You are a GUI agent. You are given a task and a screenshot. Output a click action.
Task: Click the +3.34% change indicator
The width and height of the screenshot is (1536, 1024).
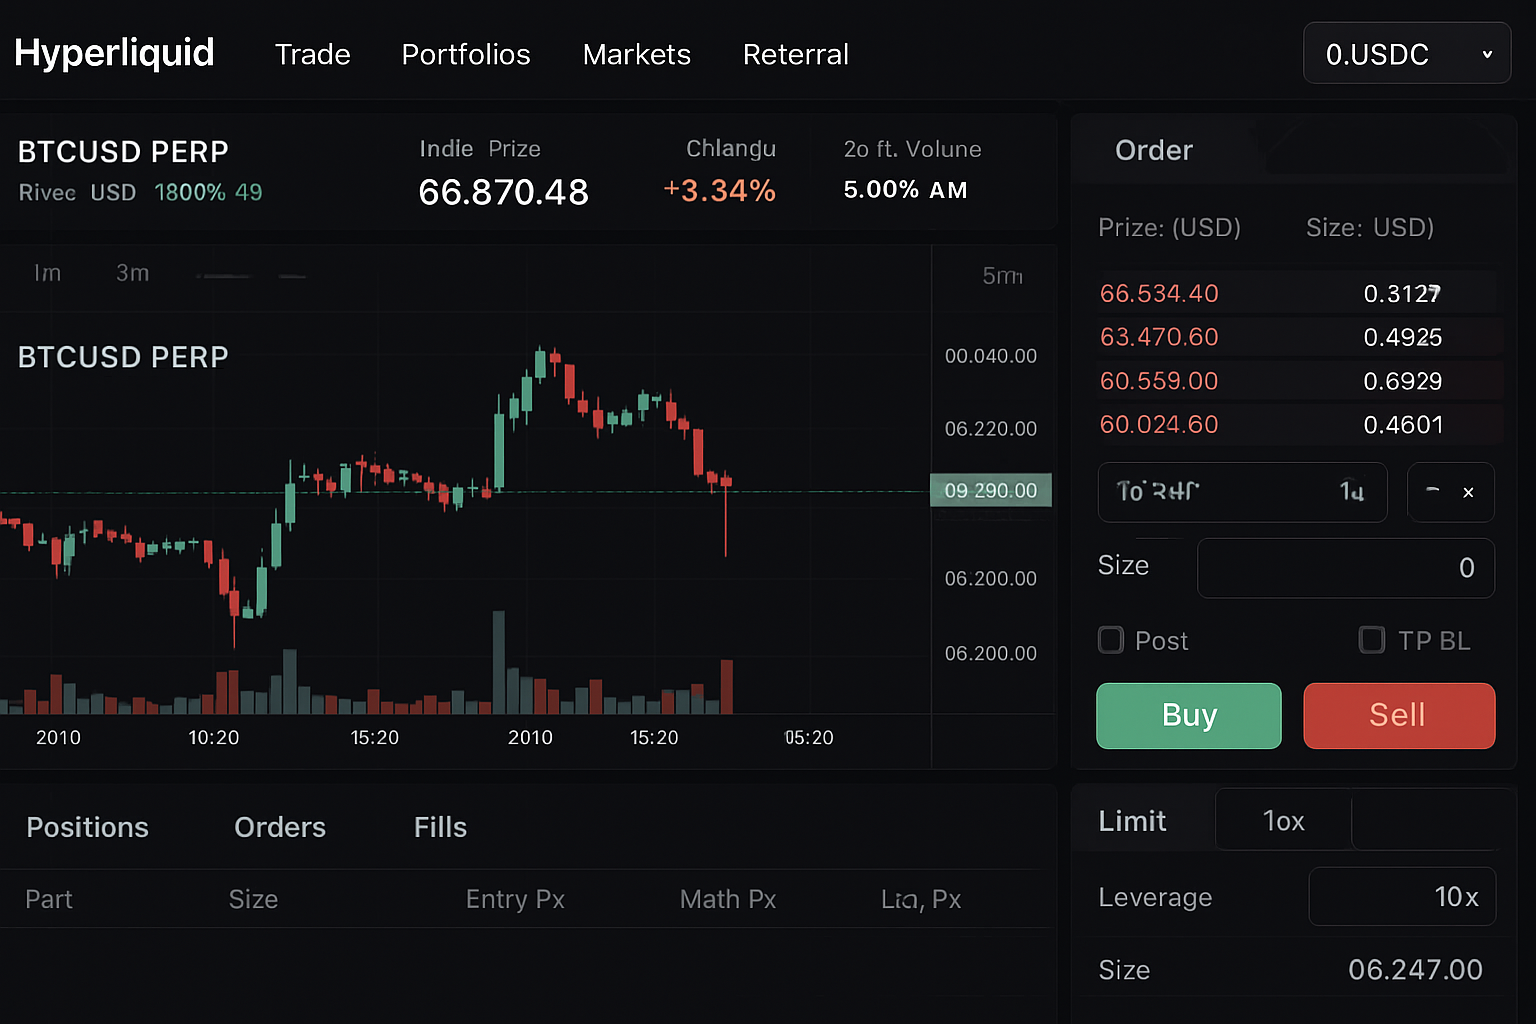pos(719,190)
